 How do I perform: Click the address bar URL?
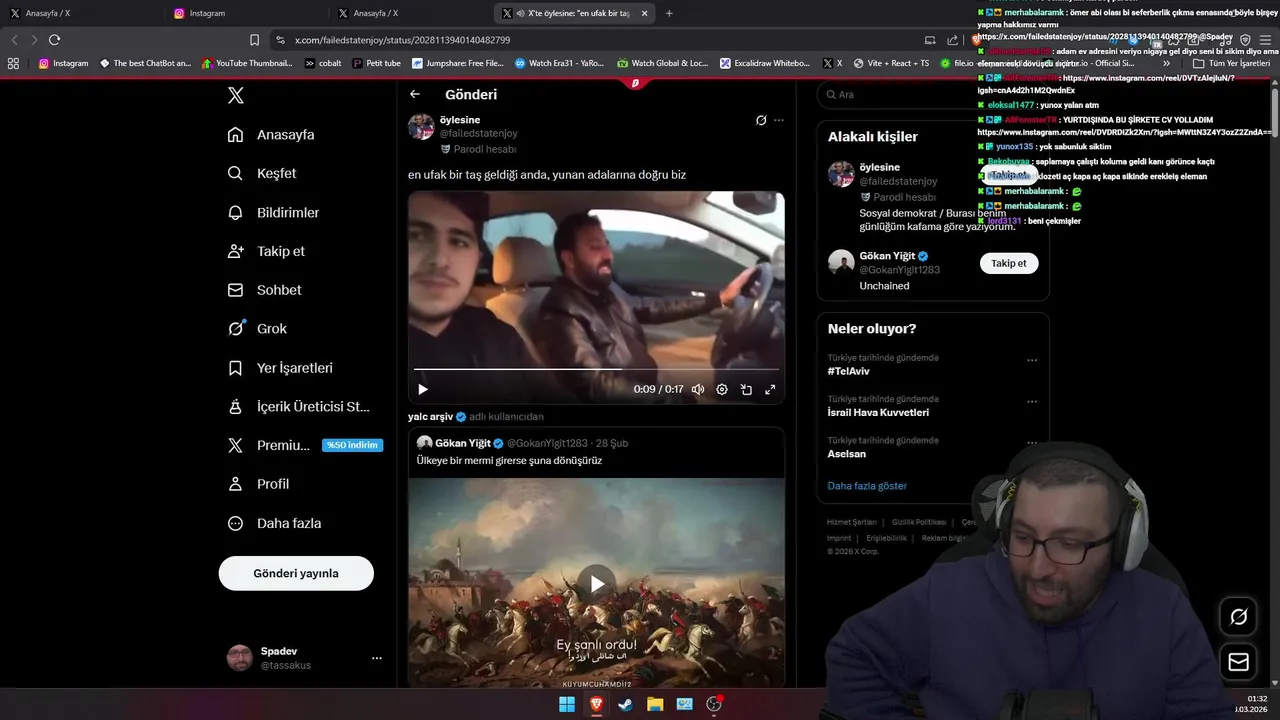coord(403,40)
